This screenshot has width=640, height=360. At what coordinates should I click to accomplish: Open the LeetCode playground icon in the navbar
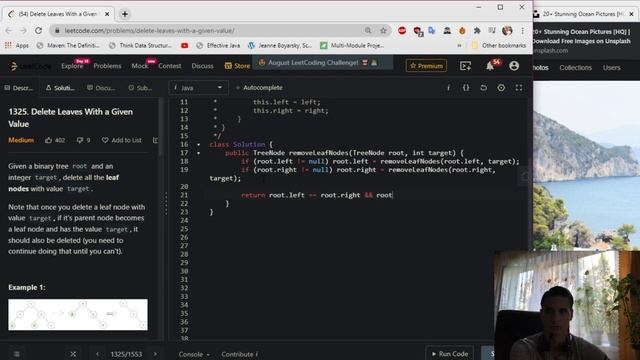pyautogui.click(x=465, y=66)
